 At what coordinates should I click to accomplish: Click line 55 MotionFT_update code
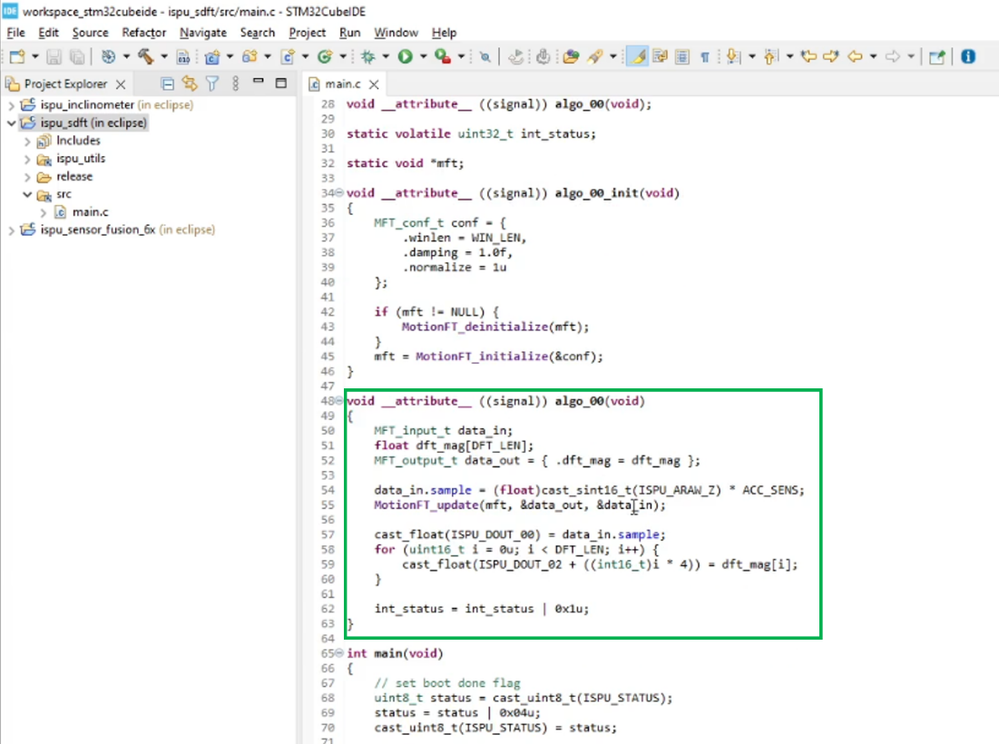(x=519, y=505)
